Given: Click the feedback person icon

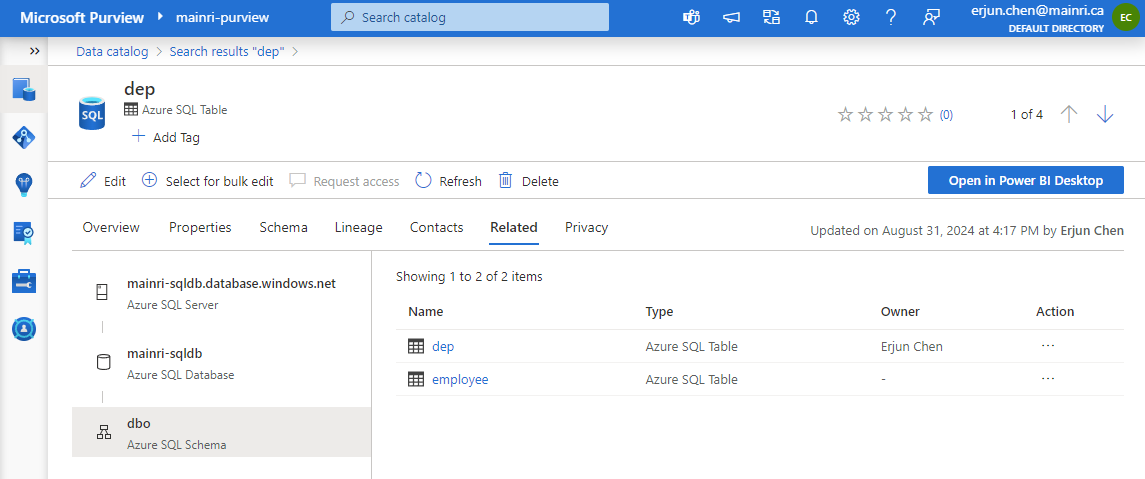Looking at the screenshot, I should [931, 17].
